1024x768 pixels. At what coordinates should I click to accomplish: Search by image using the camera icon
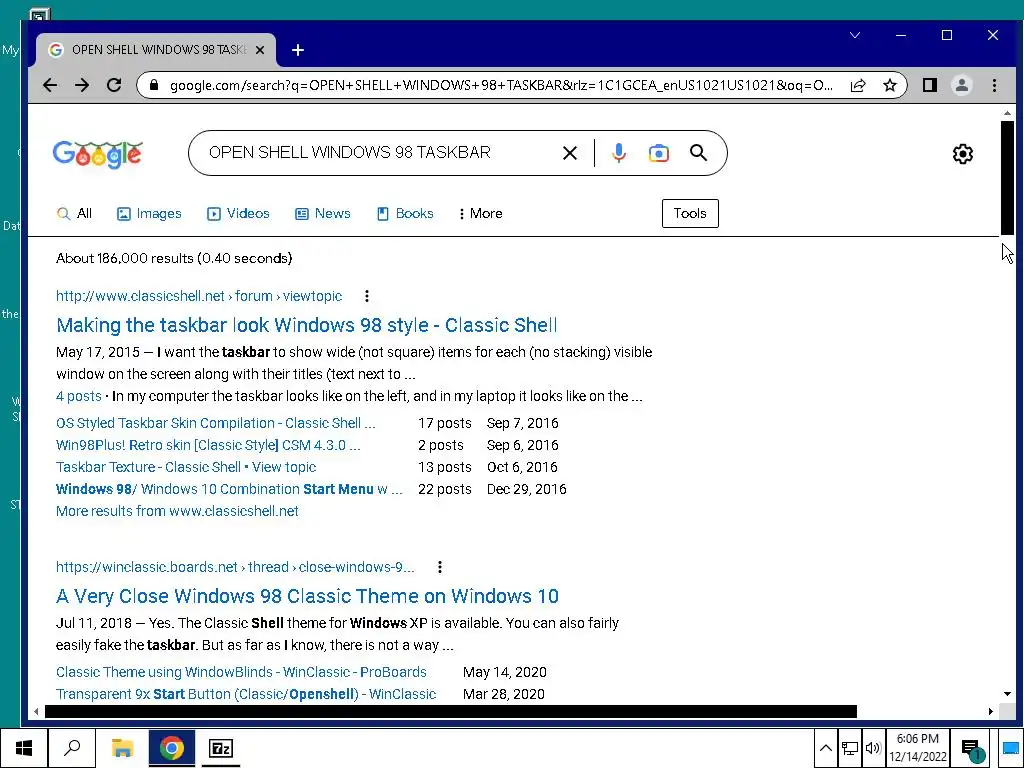[658, 153]
